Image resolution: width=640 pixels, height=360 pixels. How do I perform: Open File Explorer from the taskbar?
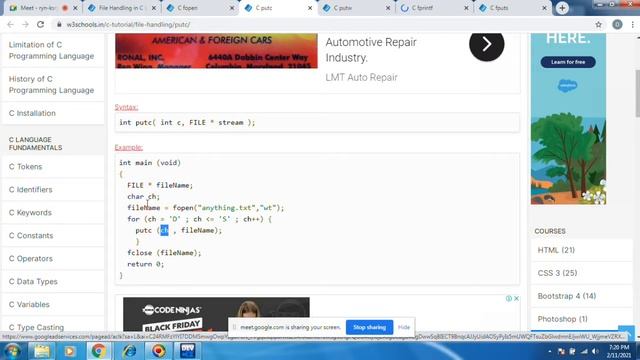coord(41,351)
